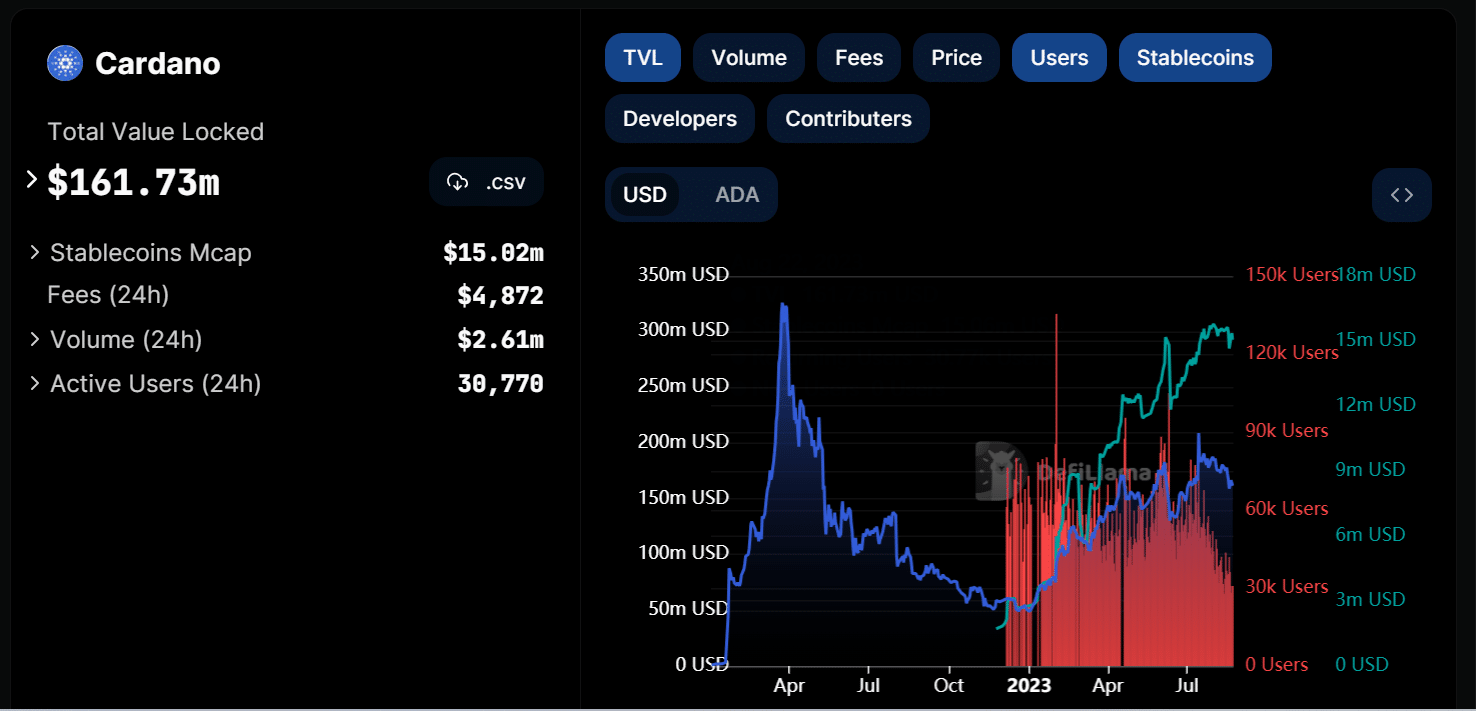Screen dimensions: 1476x711
Task: Click the Cardano chain title
Action: 158,63
